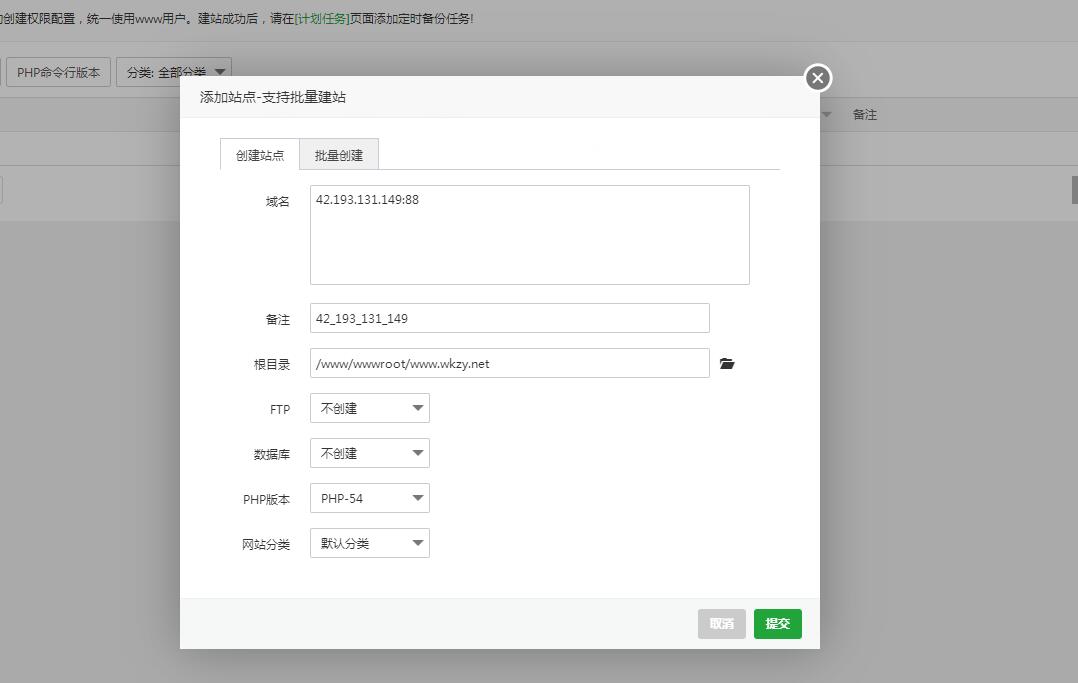Open the 数据库 dropdown
Image resolution: width=1078 pixels, height=683 pixels.
coord(369,453)
